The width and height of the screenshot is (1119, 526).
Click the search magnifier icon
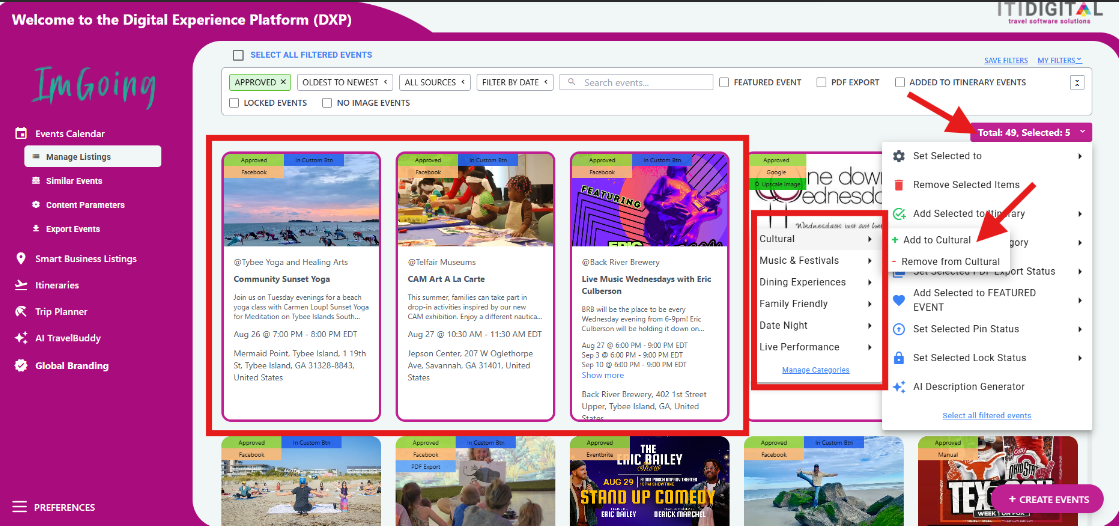(x=572, y=82)
